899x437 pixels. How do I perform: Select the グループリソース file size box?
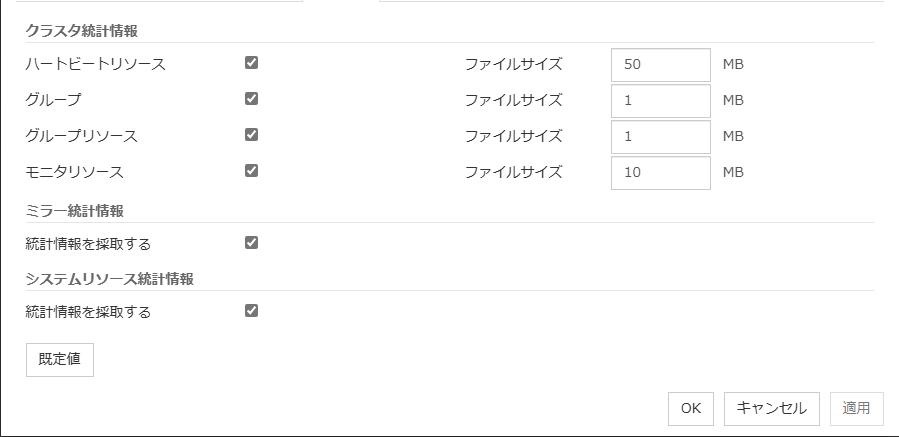coord(660,137)
